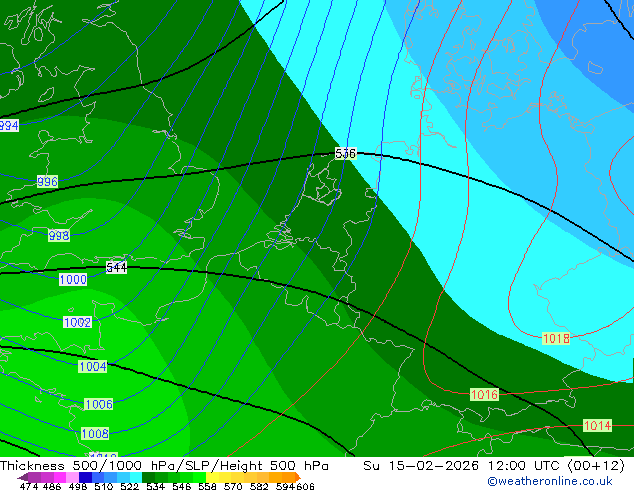
Task: Click the cyan legend swatch before dark green
Action: 135,477
